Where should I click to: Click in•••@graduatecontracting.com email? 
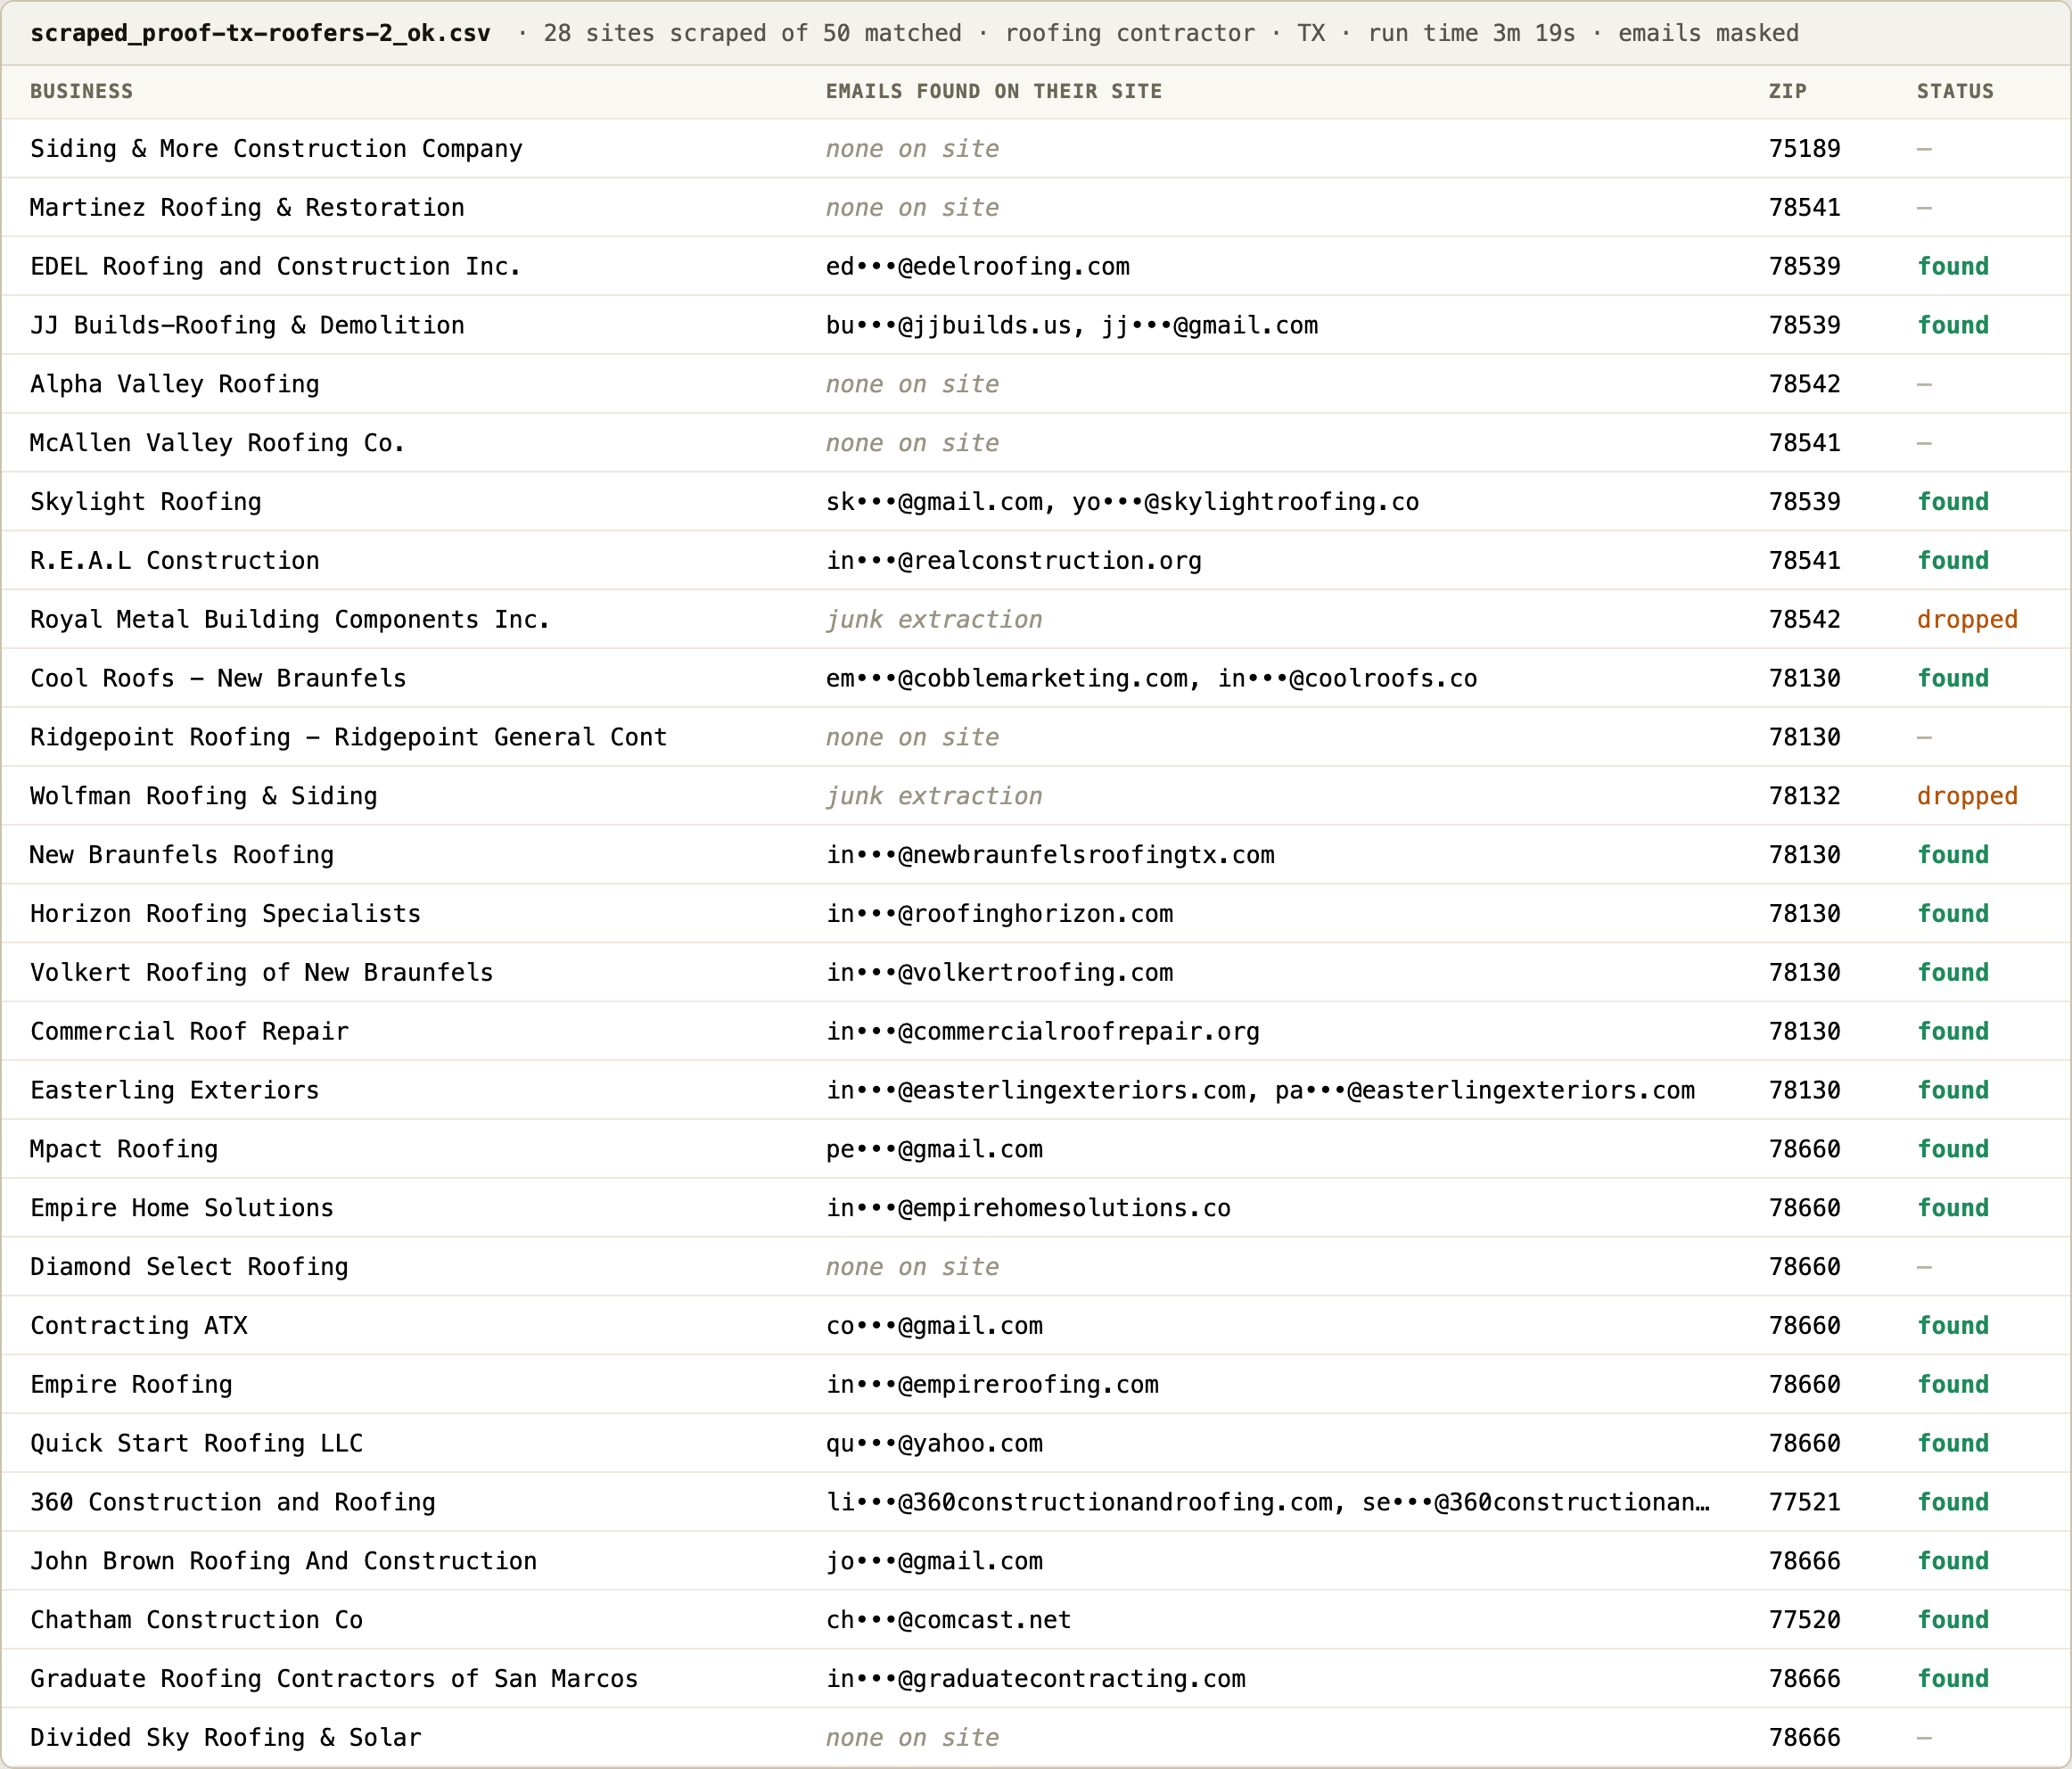point(1036,1679)
